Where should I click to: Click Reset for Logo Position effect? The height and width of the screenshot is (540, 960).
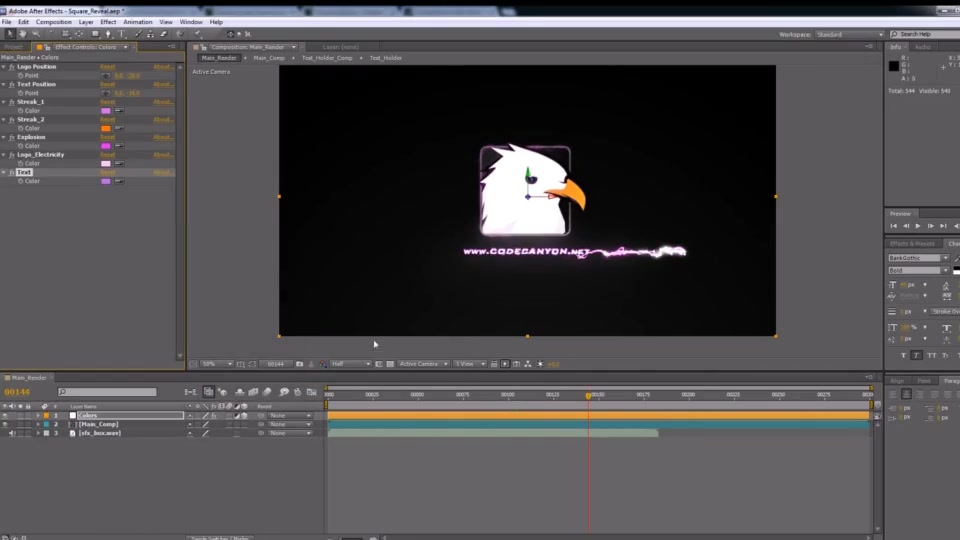pos(108,67)
